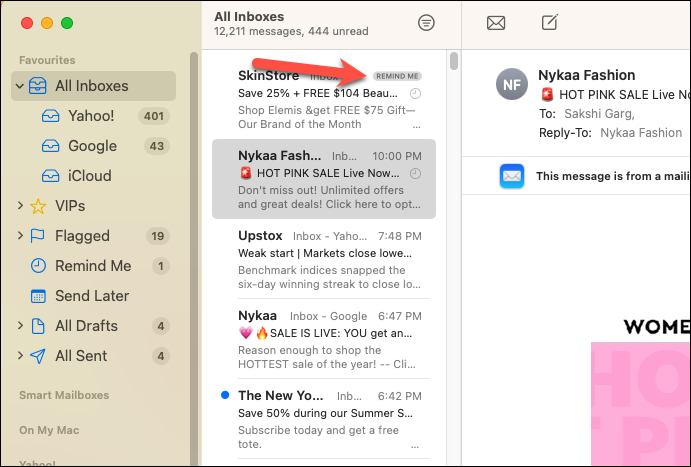Viewport: 691px width, 467px height.
Task: Collapse the All Inboxes chevron
Action: point(19,86)
